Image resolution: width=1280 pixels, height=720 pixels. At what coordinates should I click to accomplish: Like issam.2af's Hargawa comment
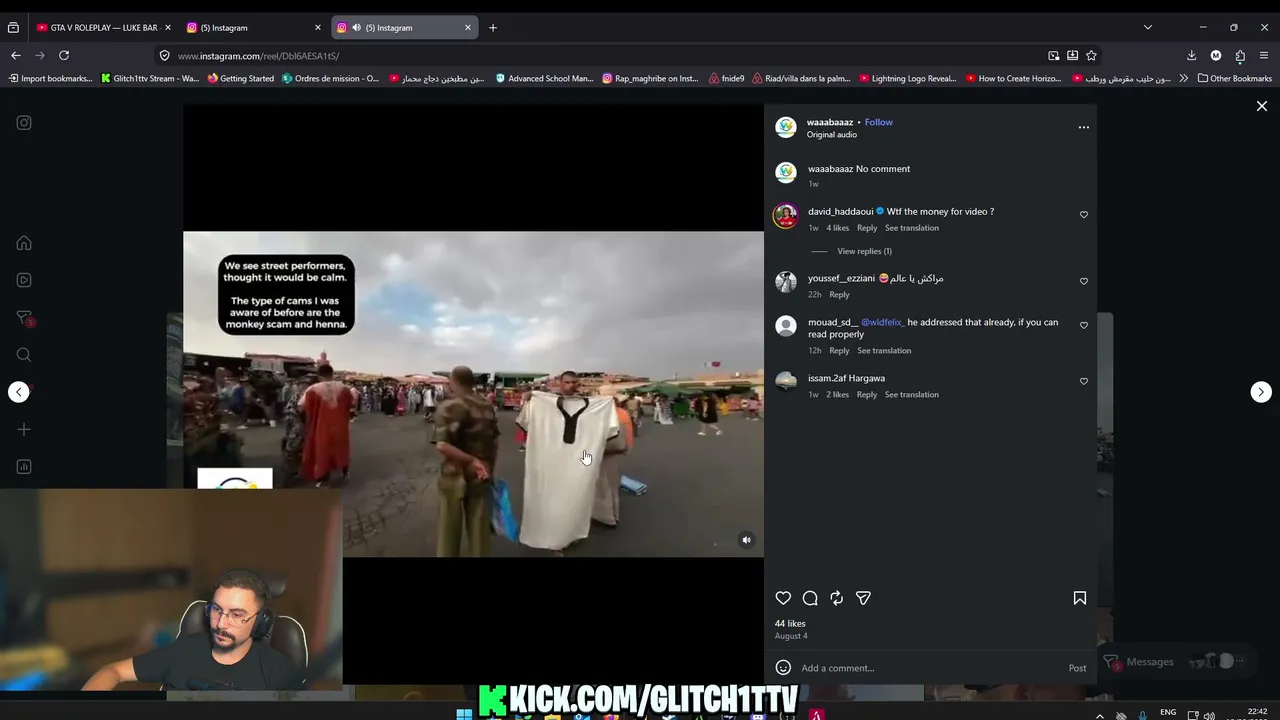point(1084,381)
